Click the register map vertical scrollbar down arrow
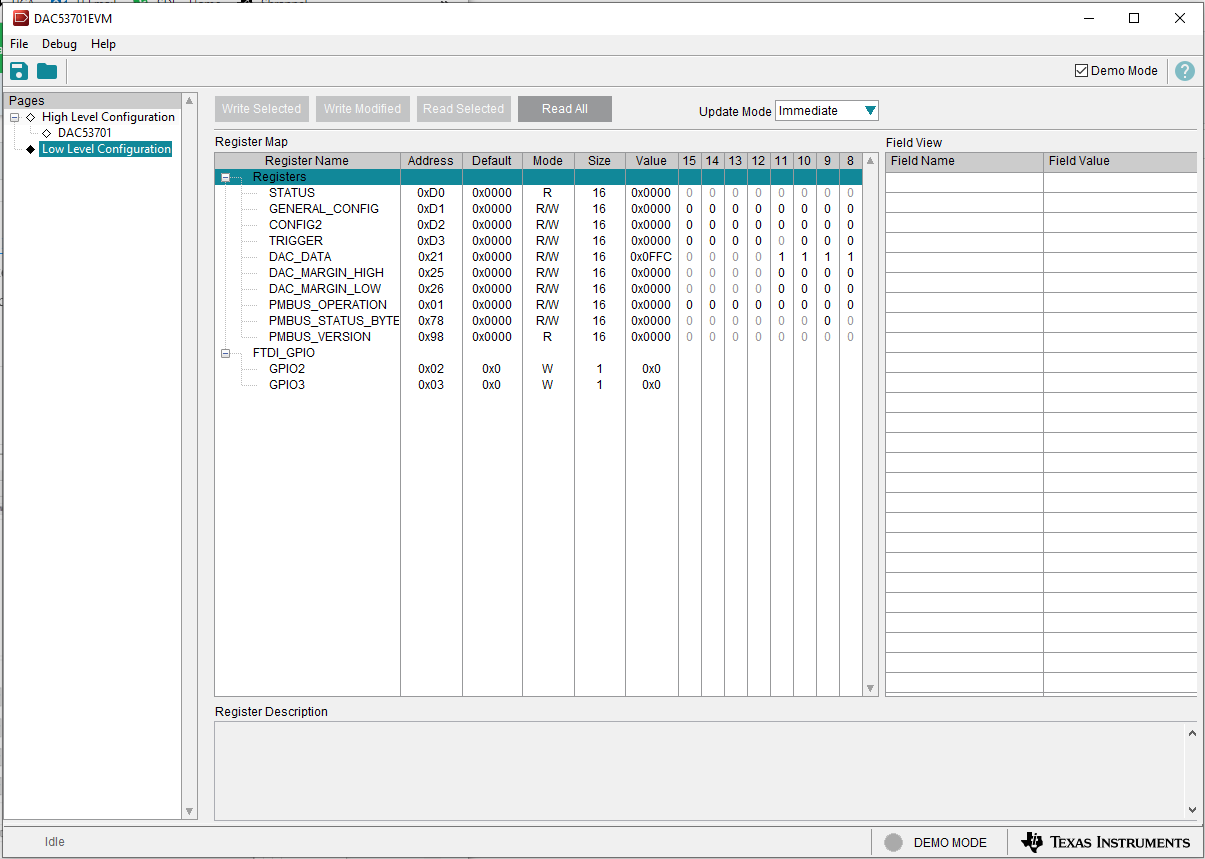The image size is (1205, 859). [x=870, y=688]
